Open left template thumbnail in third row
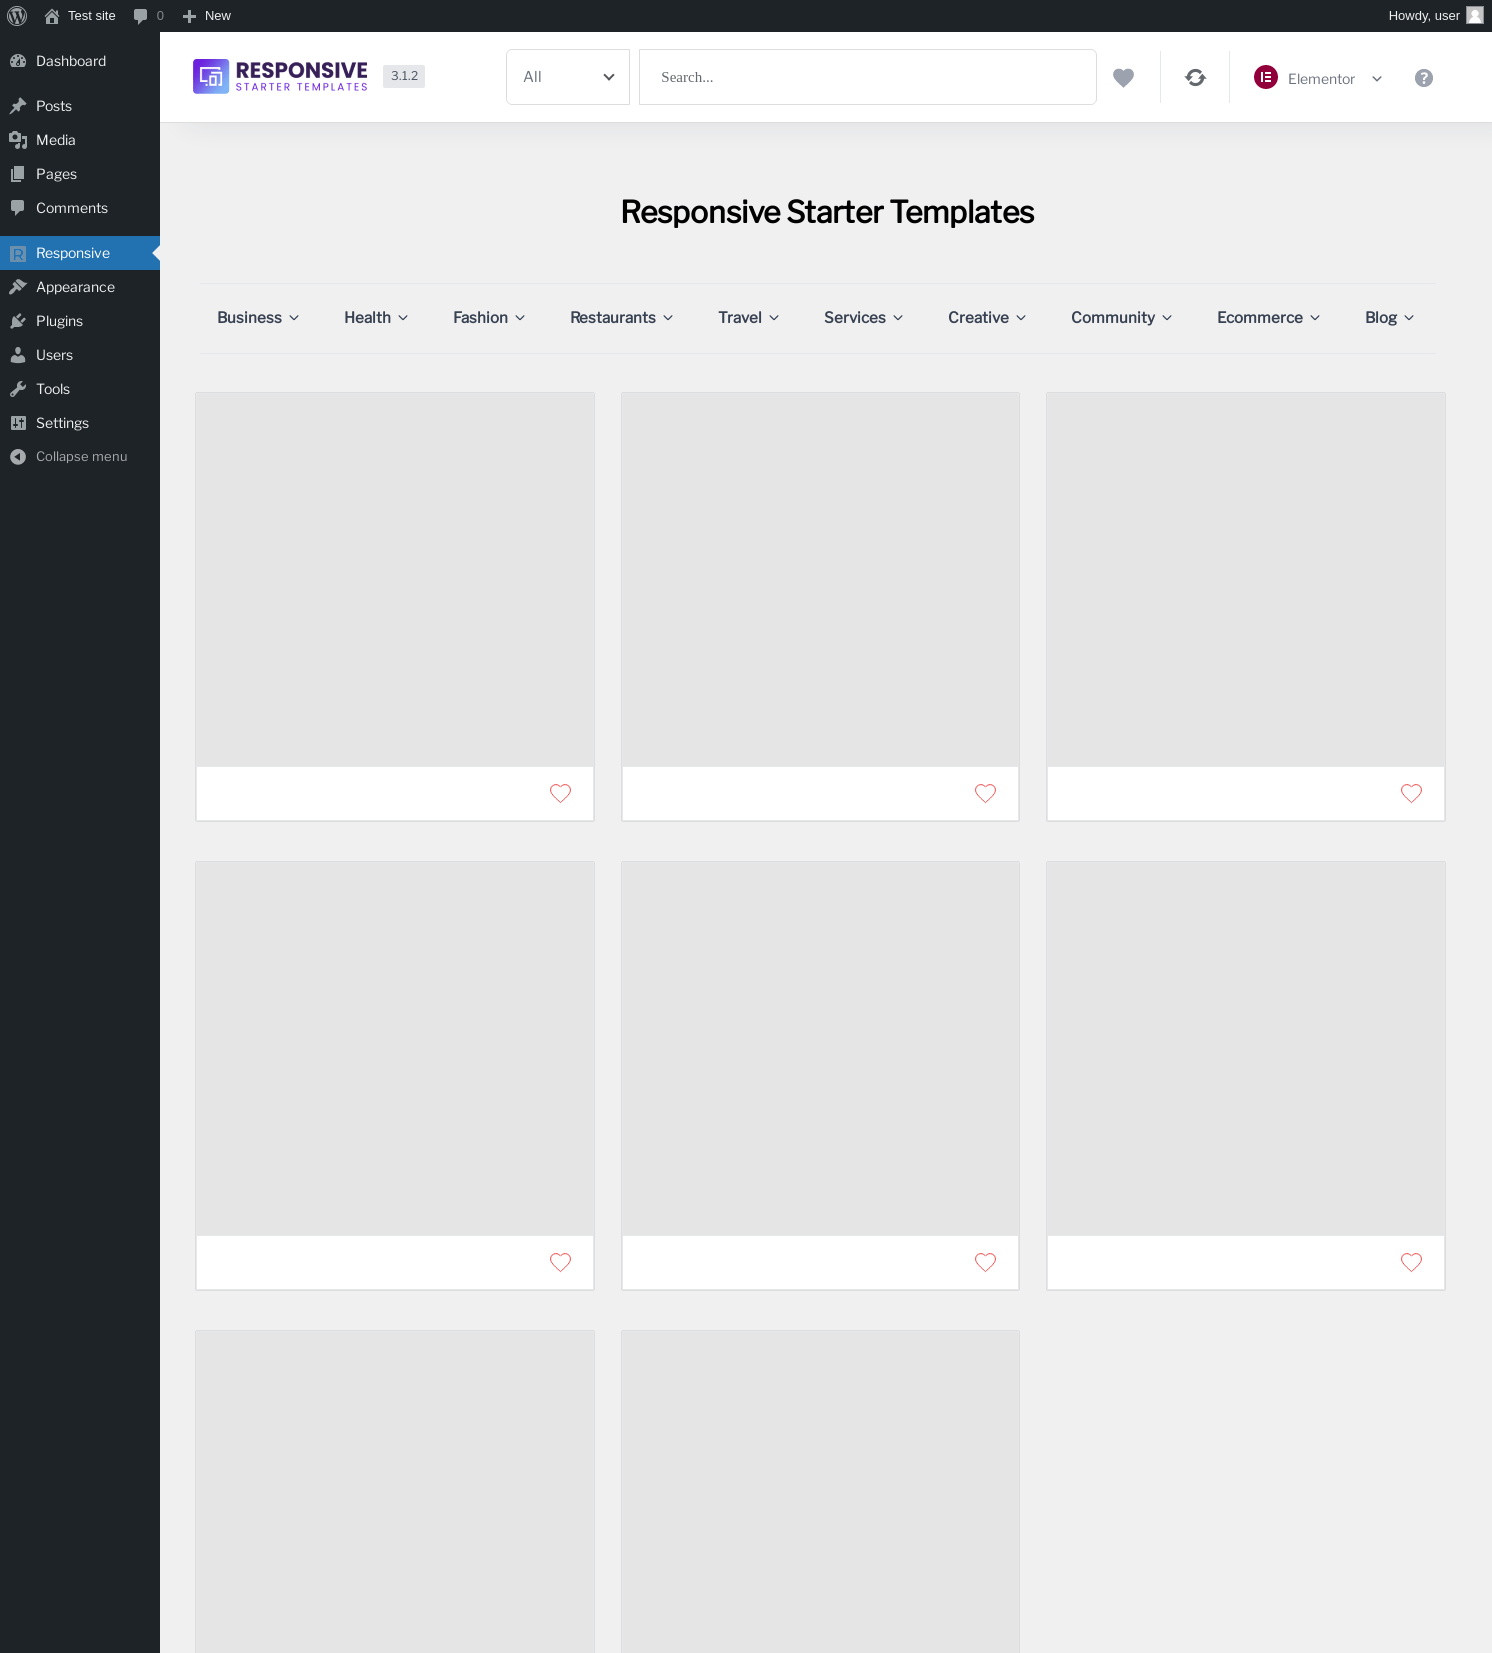 click(395, 1492)
